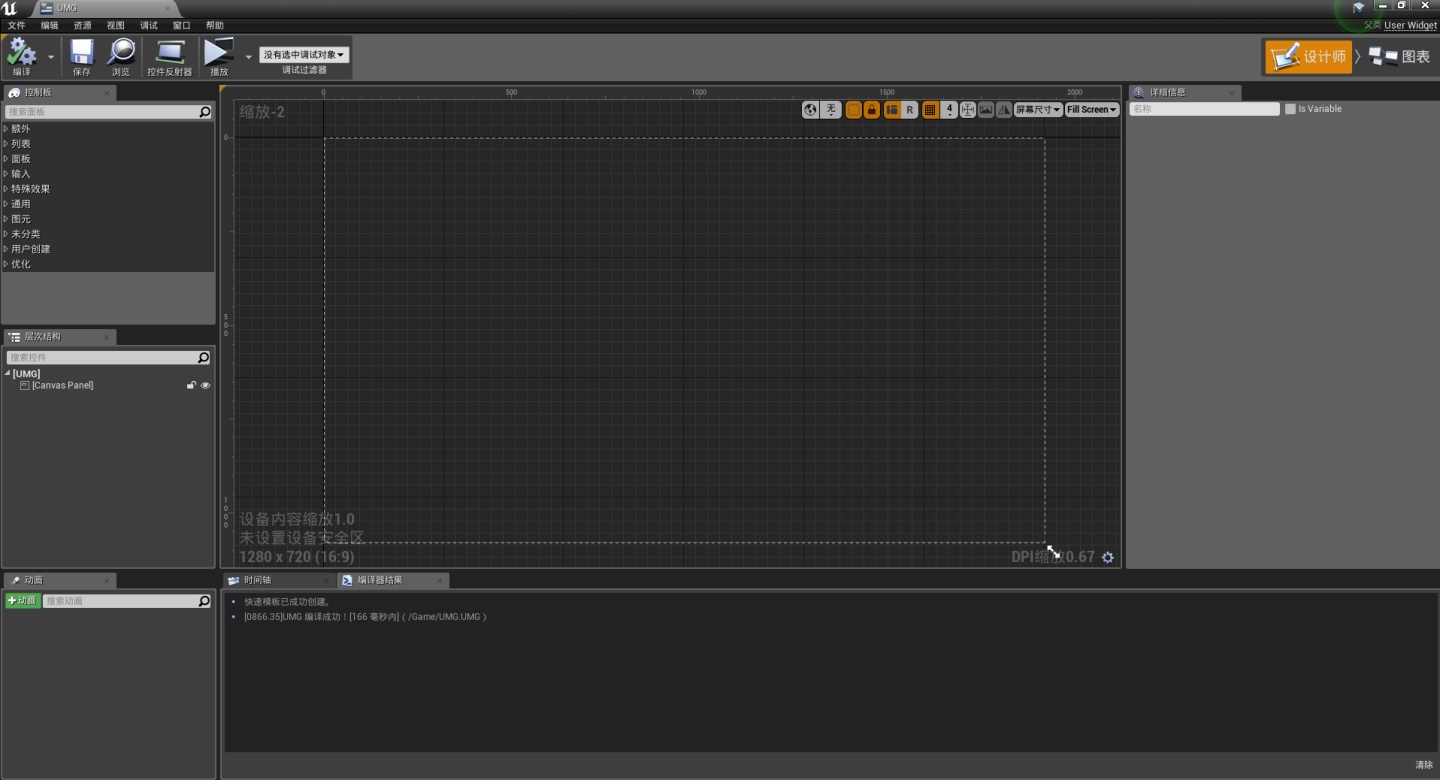Open the 编译 options dropdown arrow
Image resolution: width=1440 pixels, height=780 pixels.
(51, 57)
